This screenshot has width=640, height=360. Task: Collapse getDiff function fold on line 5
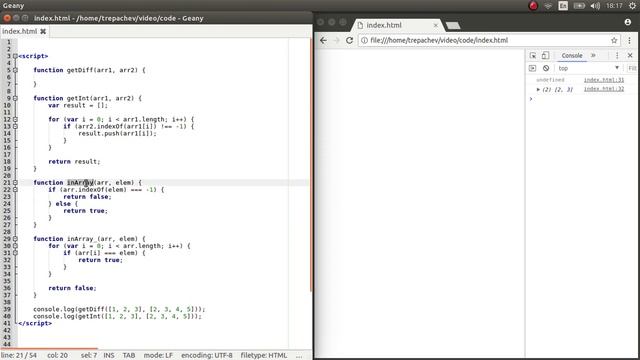(x=15, y=70)
